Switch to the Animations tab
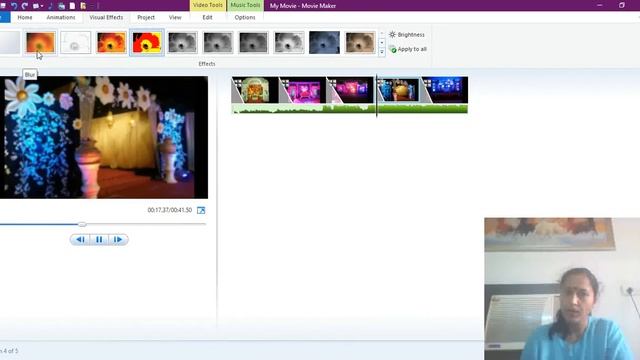 (61, 18)
